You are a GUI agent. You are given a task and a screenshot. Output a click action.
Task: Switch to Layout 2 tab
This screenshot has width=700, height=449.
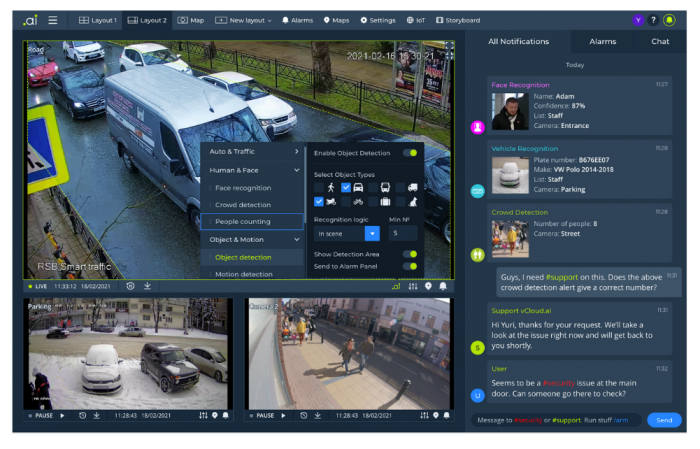pos(147,21)
